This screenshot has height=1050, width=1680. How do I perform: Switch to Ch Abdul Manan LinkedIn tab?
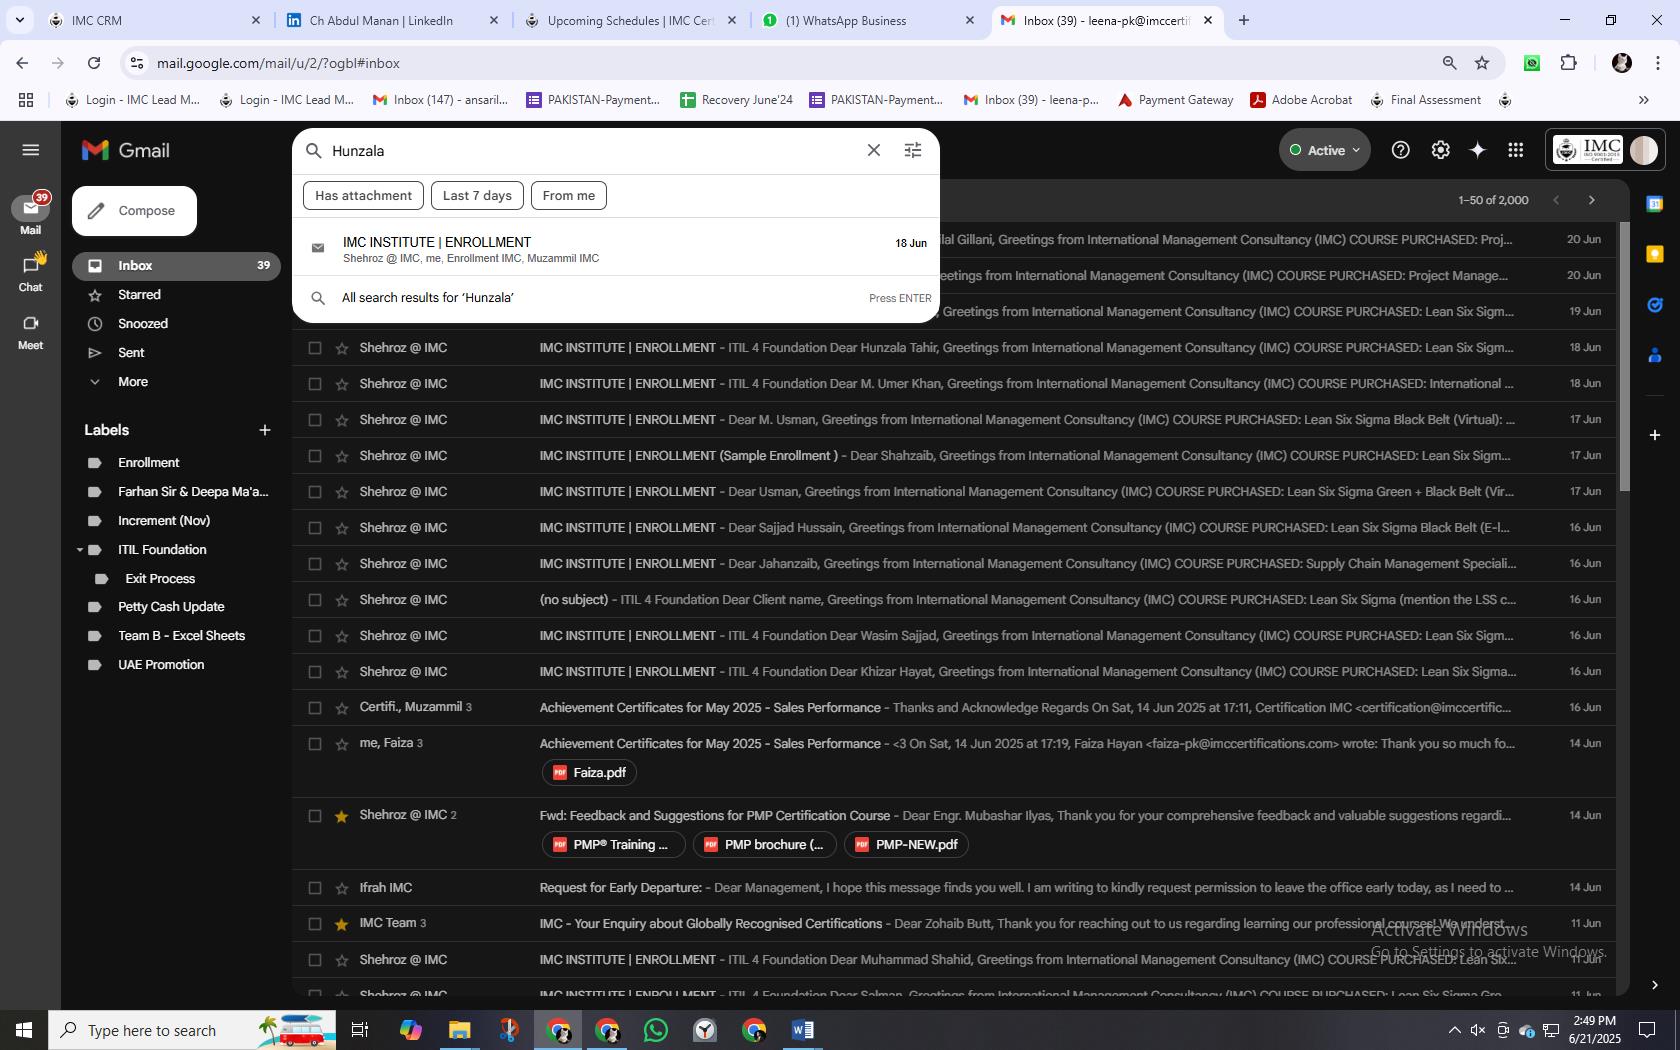click(392, 20)
